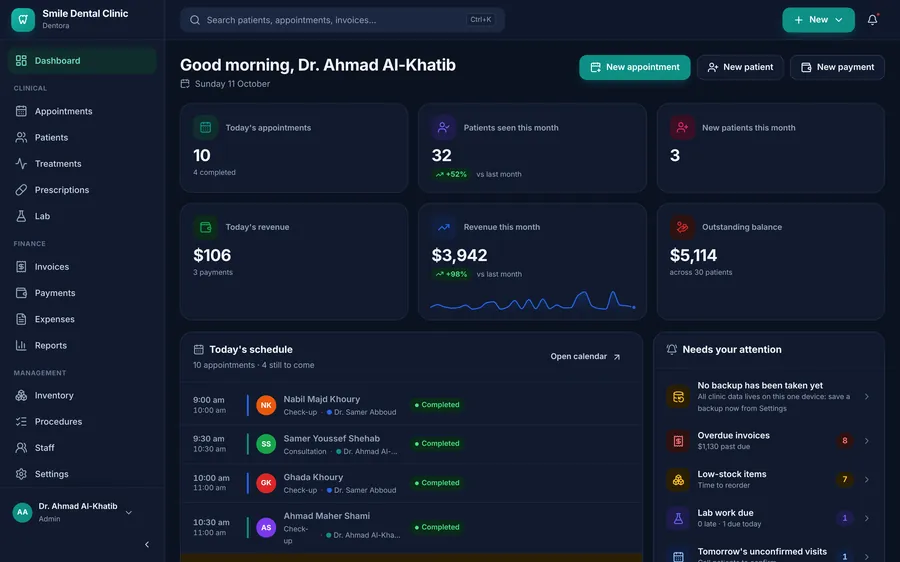Click the calendar icon beside Sunday 11 October
900x562 pixels.
click(x=185, y=84)
